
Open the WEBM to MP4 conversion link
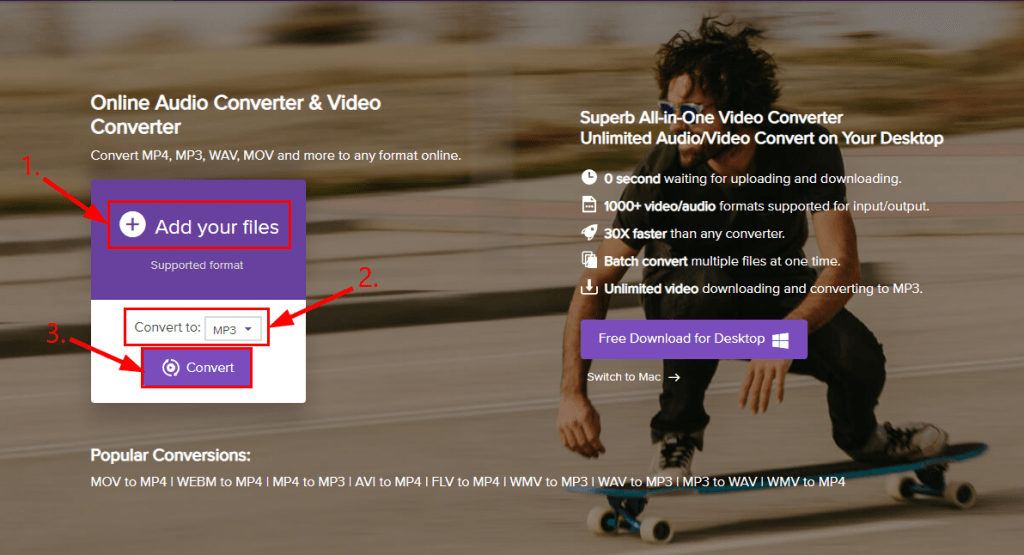pos(219,482)
